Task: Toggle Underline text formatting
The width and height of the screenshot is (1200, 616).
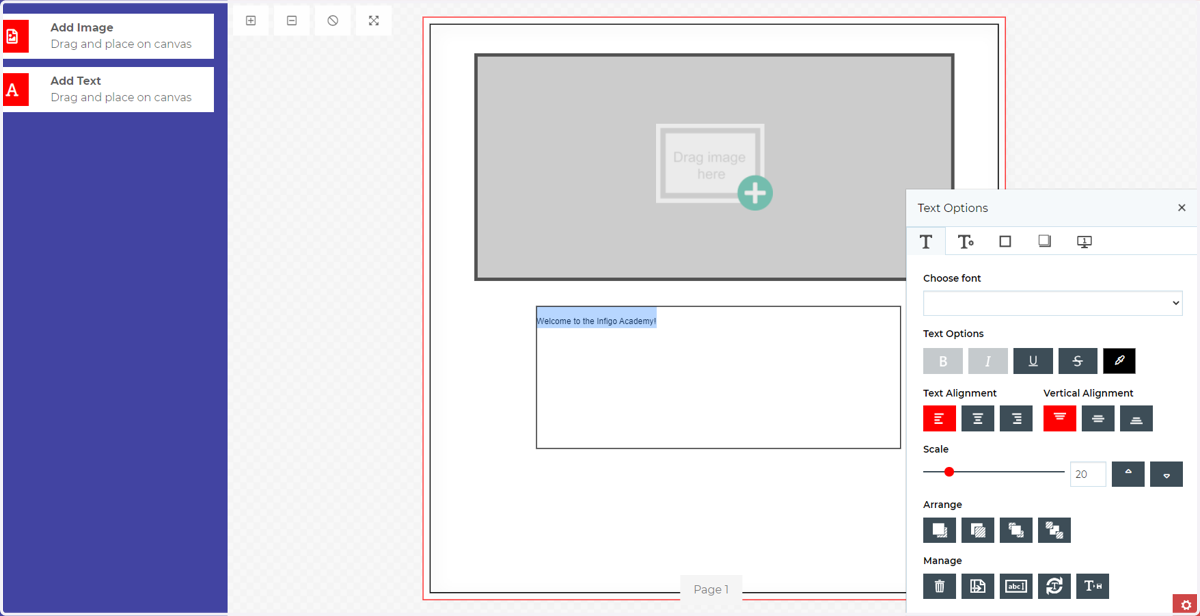Action: (x=1033, y=361)
